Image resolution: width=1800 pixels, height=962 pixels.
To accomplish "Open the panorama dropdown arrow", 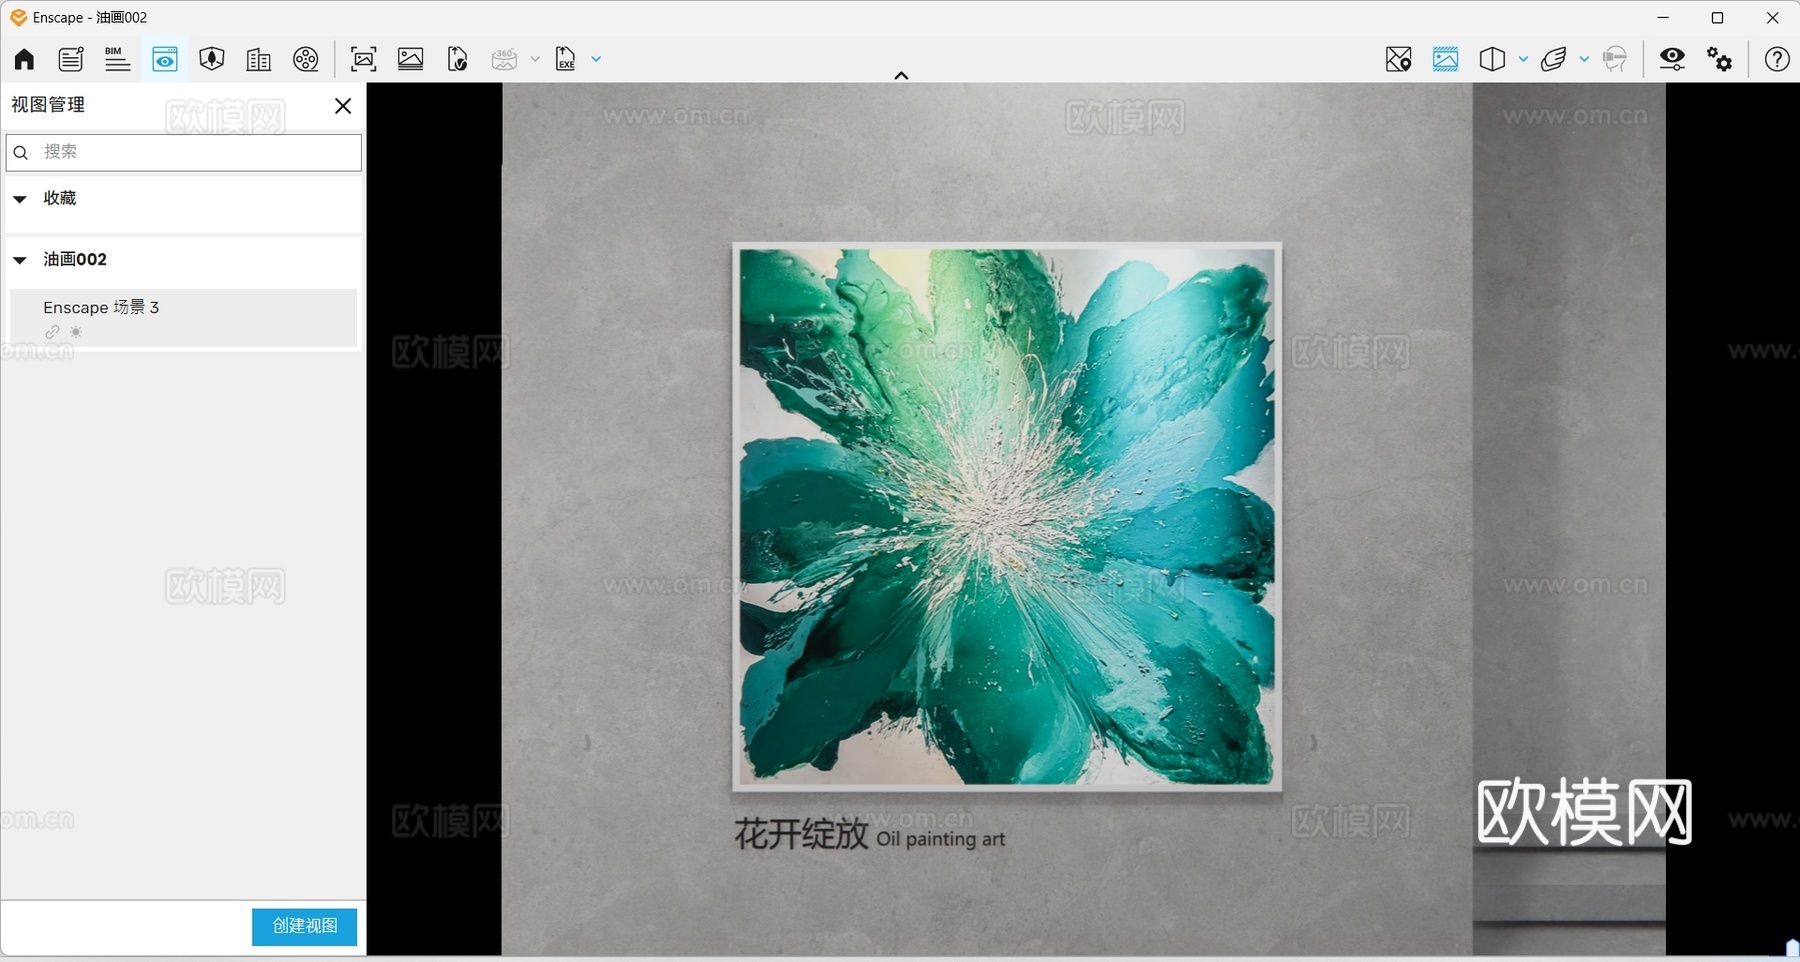I will (535, 59).
